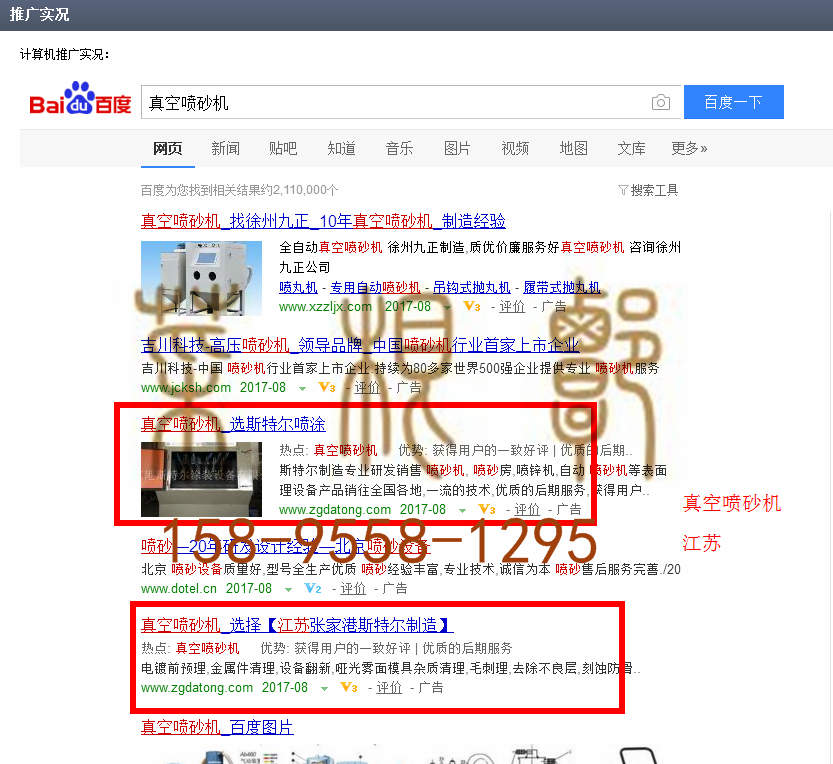Open 吉川科技-高压喷砂机 result title
This screenshot has height=764, width=833.
pyautogui.click(x=360, y=345)
